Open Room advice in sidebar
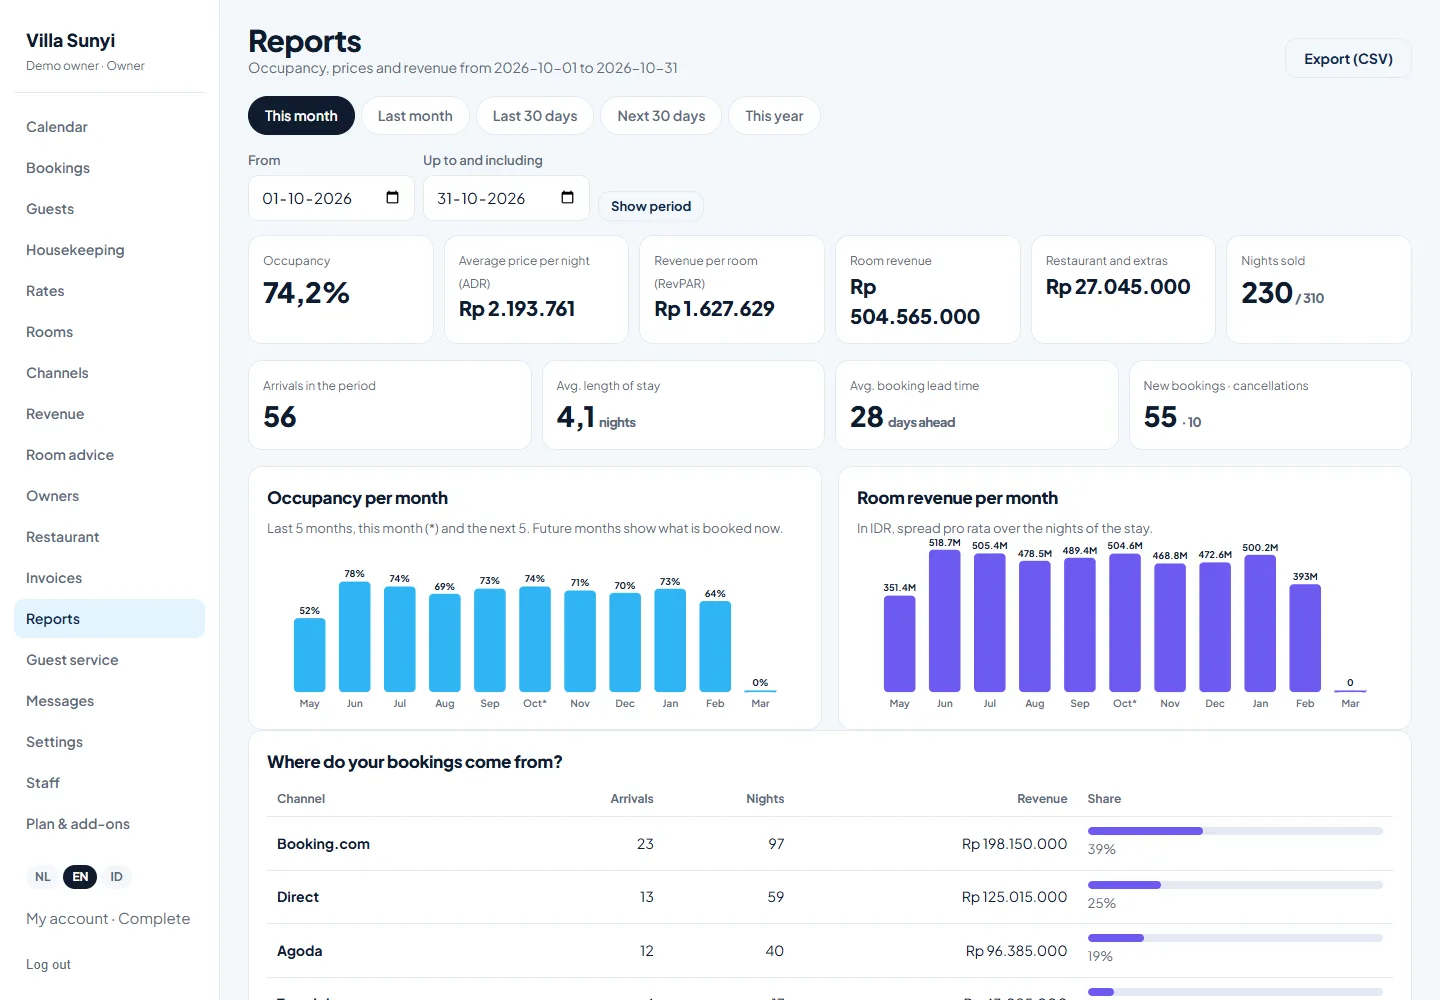Viewport: 1440px width, 1000px height. (x=110, y=455)
